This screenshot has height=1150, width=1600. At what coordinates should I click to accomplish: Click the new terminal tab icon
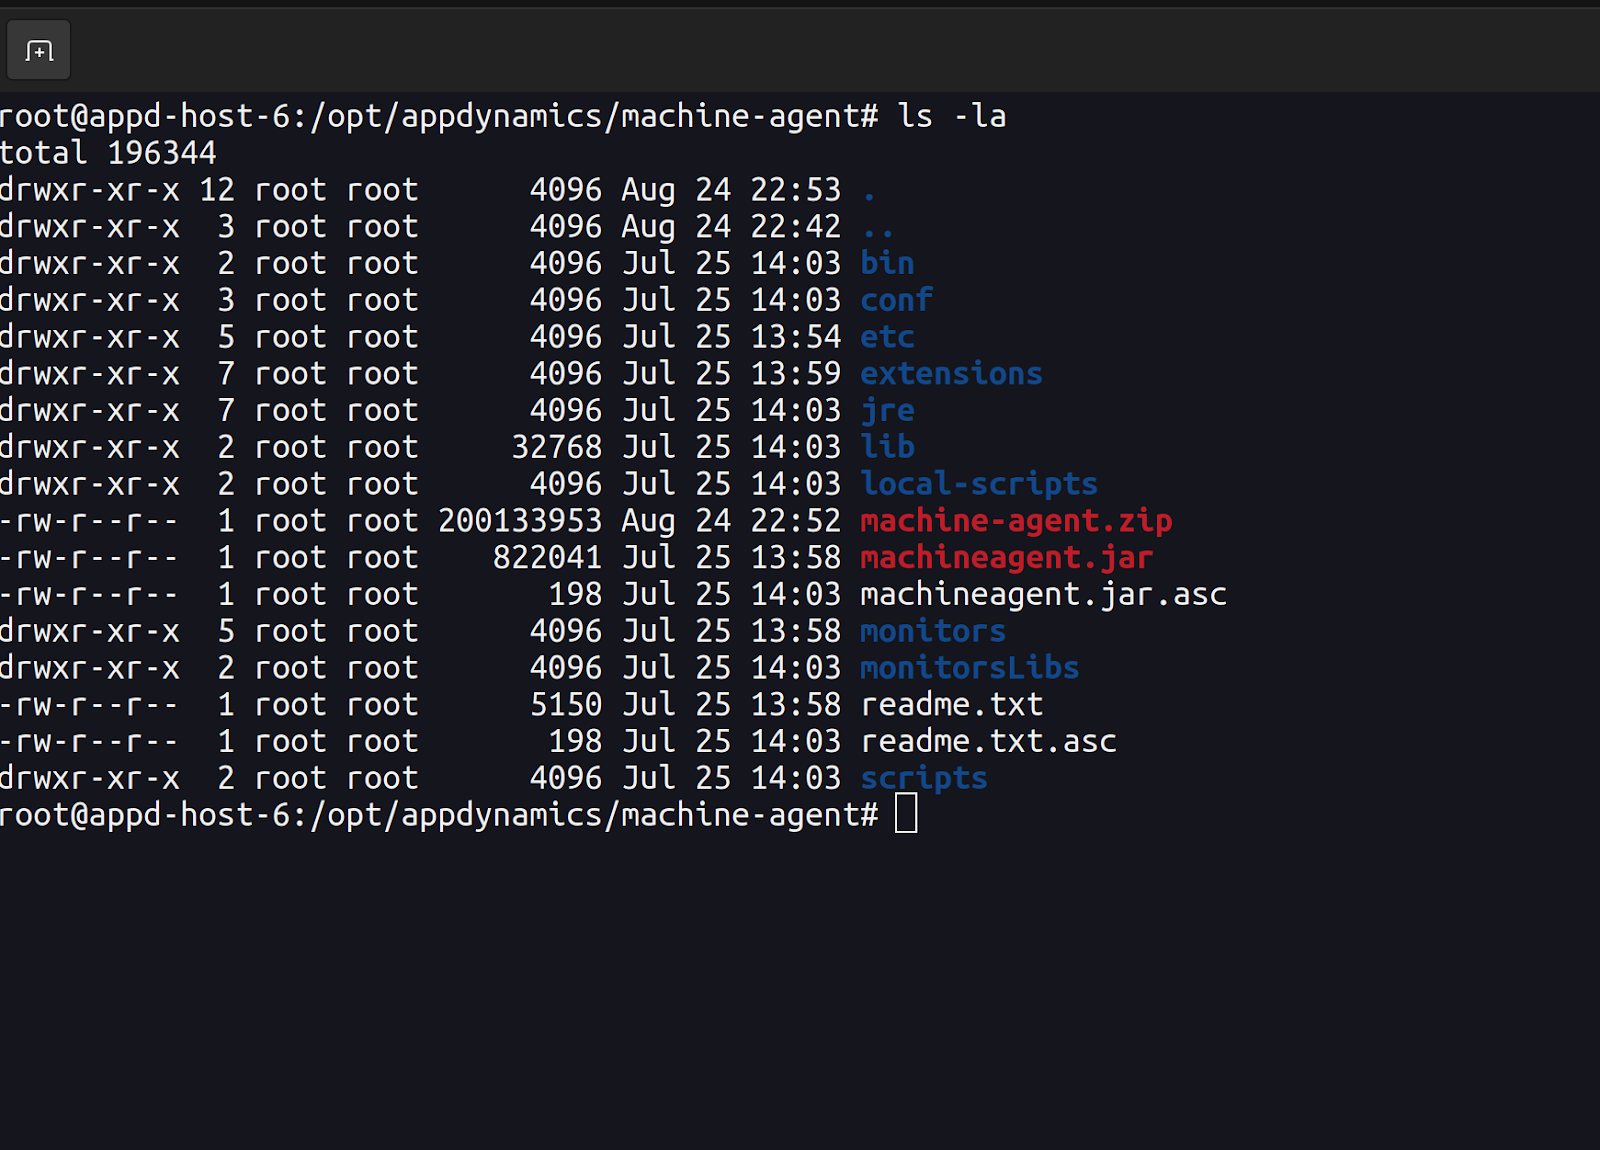click(39, 50)
